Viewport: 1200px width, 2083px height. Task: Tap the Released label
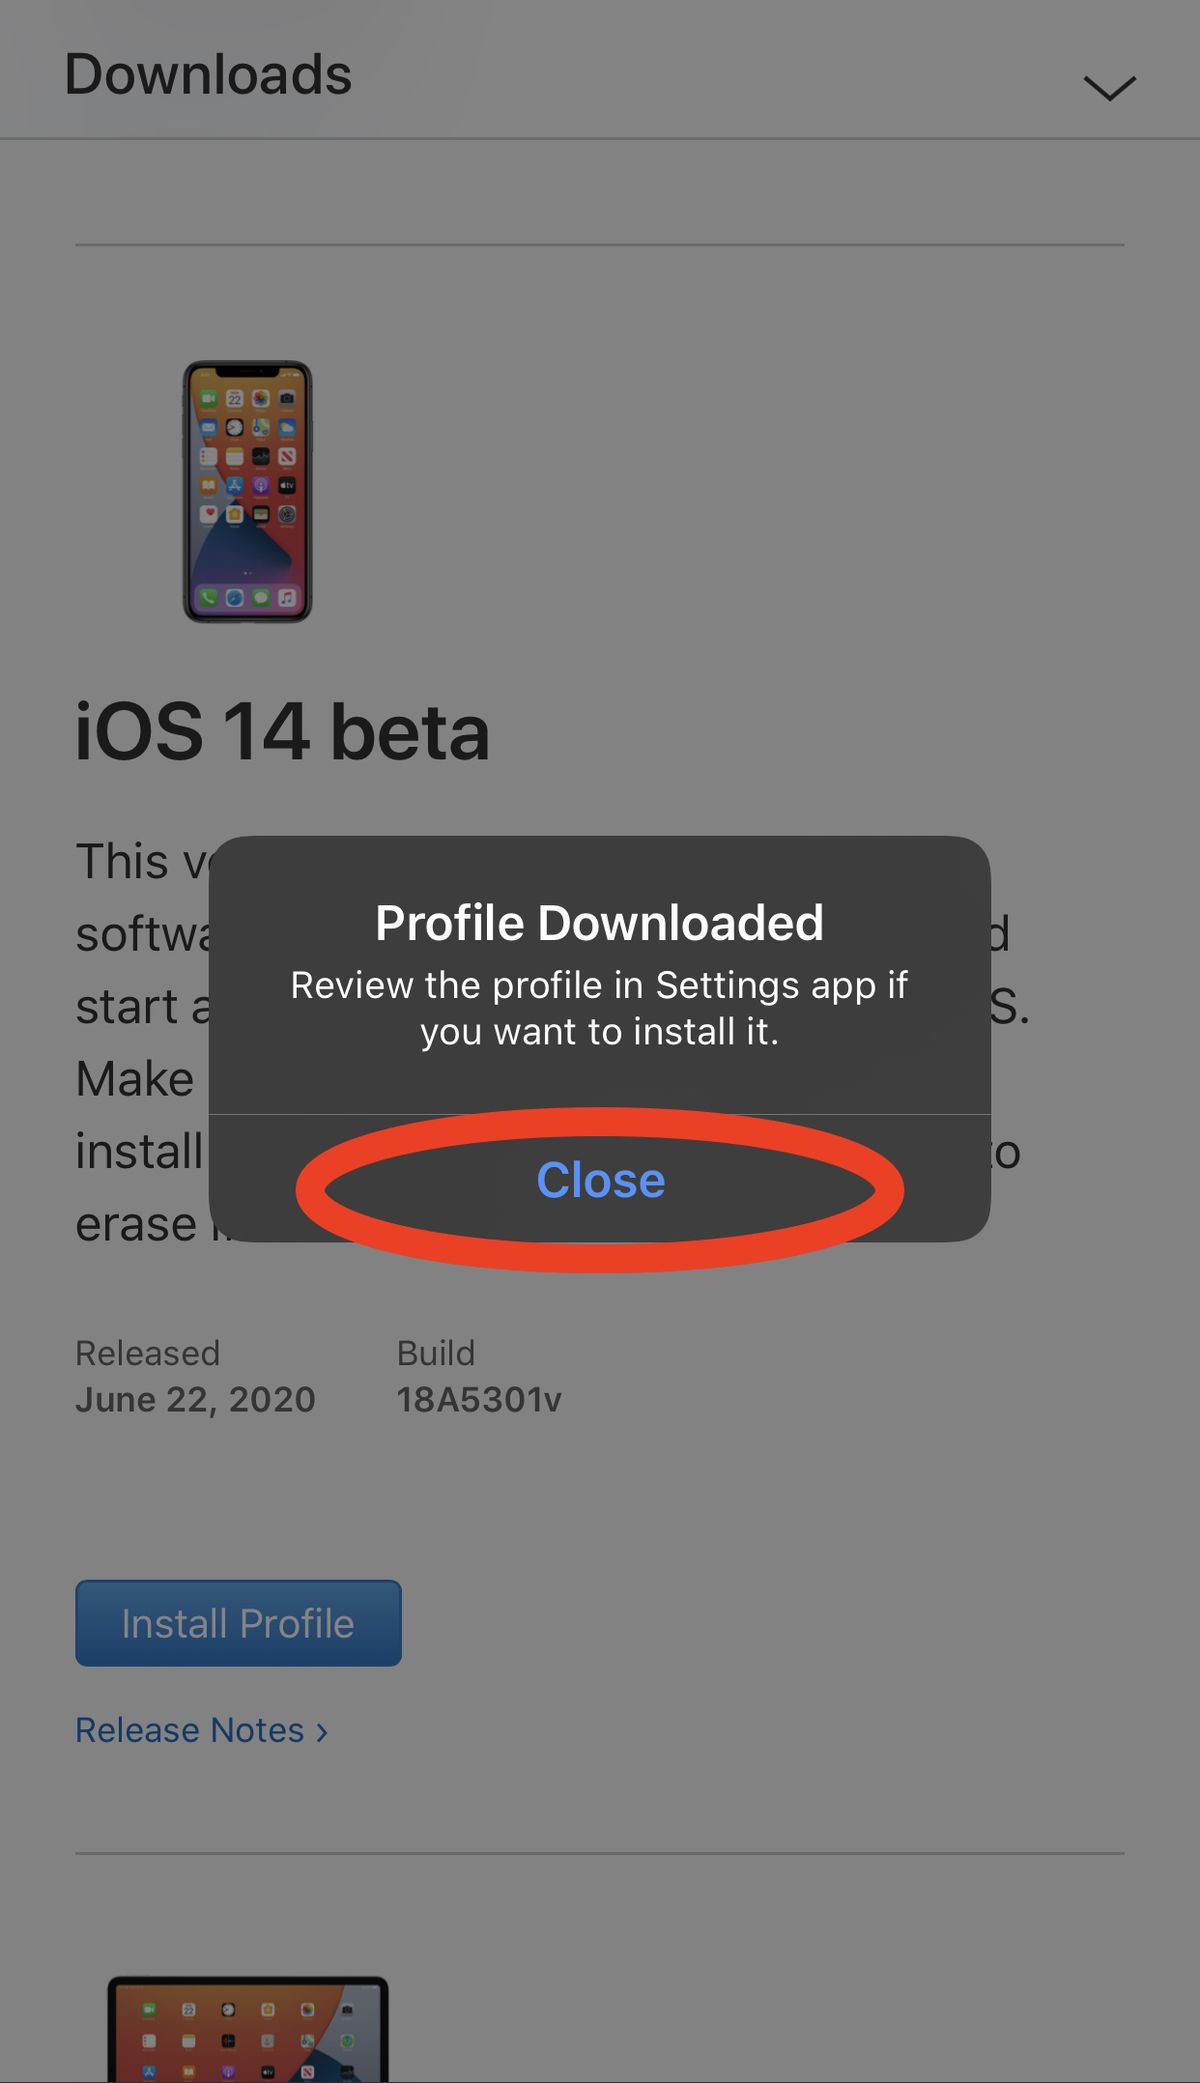(147, 1353)
